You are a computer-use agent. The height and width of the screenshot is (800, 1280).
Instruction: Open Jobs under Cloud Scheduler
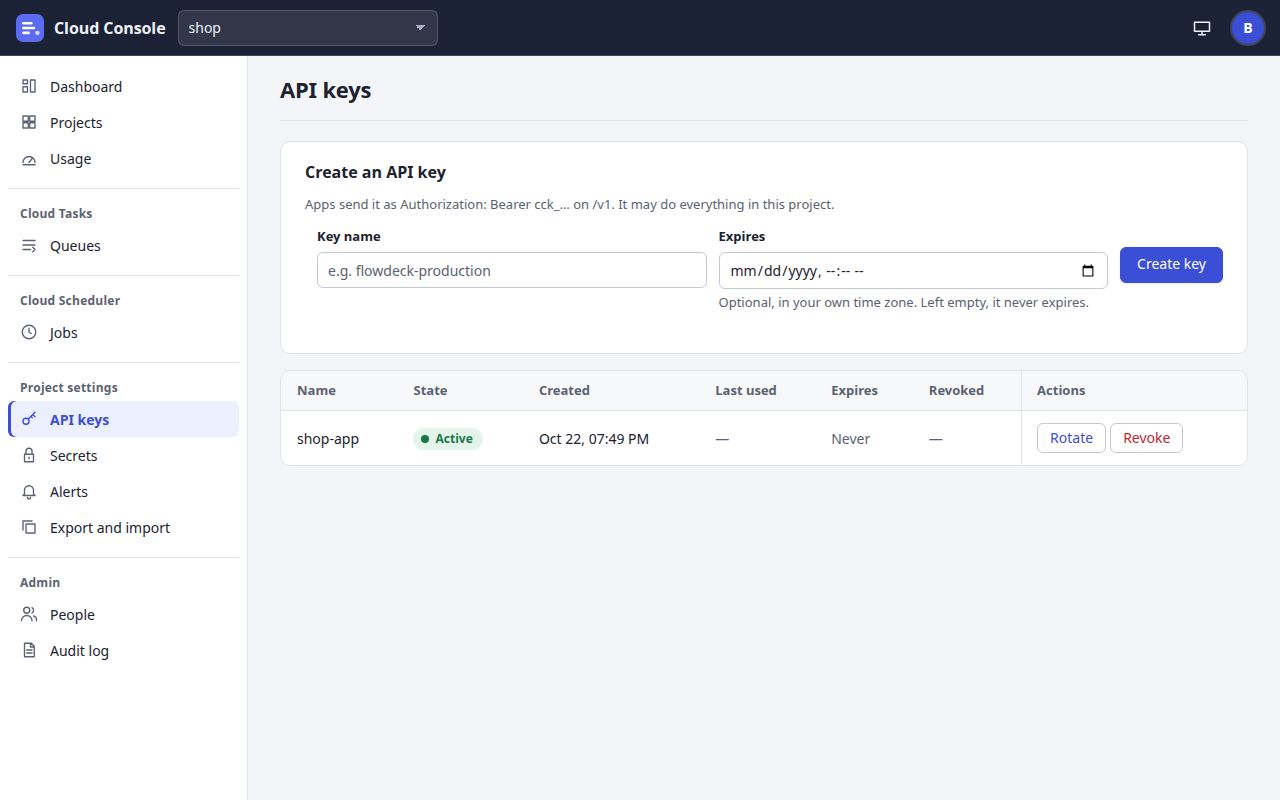[x=123, y=333]
